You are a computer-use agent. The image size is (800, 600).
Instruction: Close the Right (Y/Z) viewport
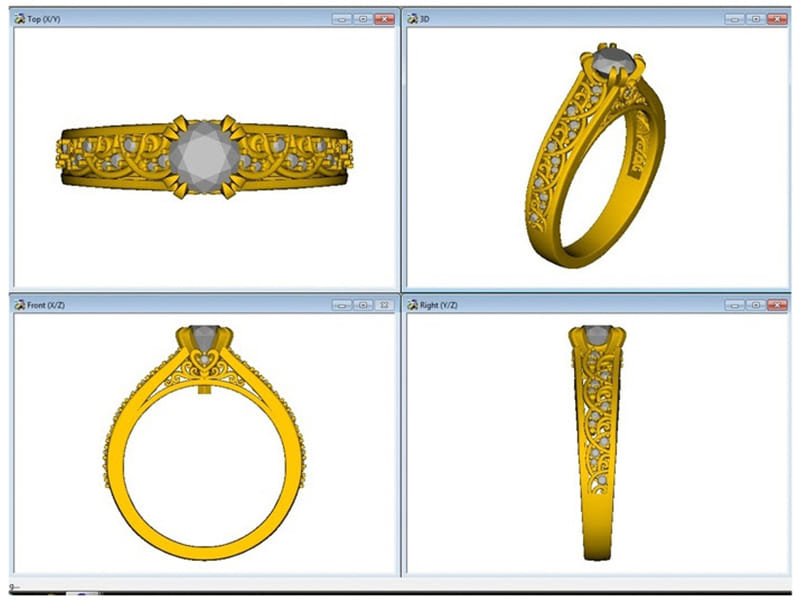point(776,304)
